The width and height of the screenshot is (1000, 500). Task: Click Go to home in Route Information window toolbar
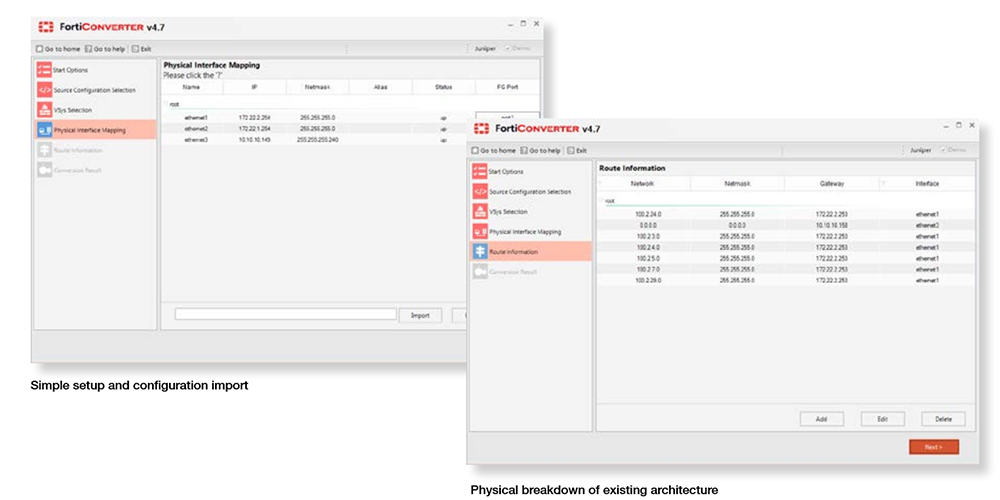coord(494,151)
